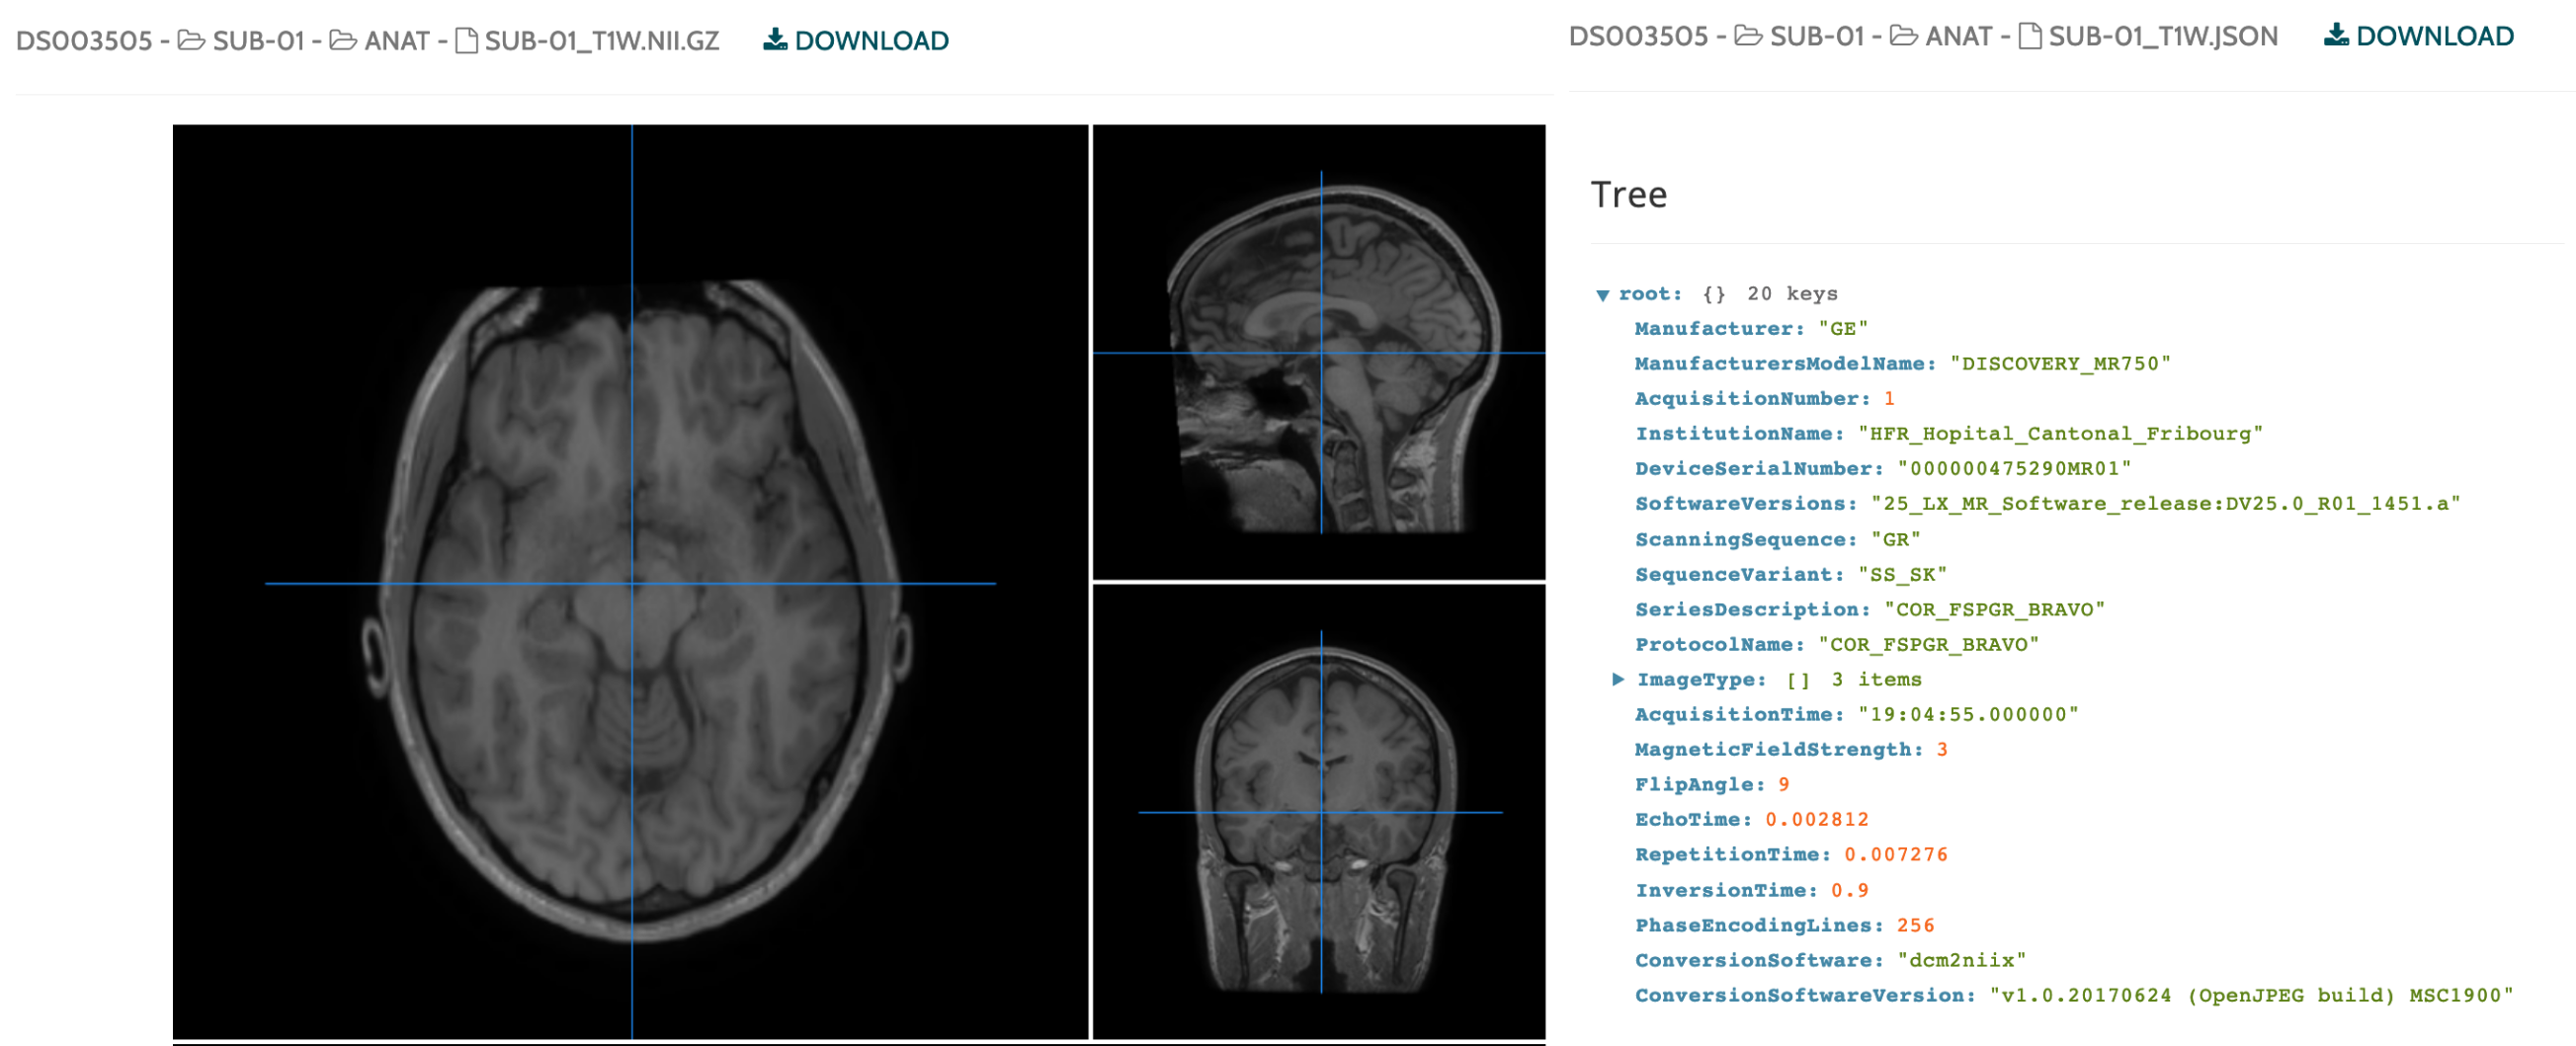The height and width of the screenshot is (1046, 2576).
Task: Go to DS003505 in the left breadcrumb
Action: point(84,40)
